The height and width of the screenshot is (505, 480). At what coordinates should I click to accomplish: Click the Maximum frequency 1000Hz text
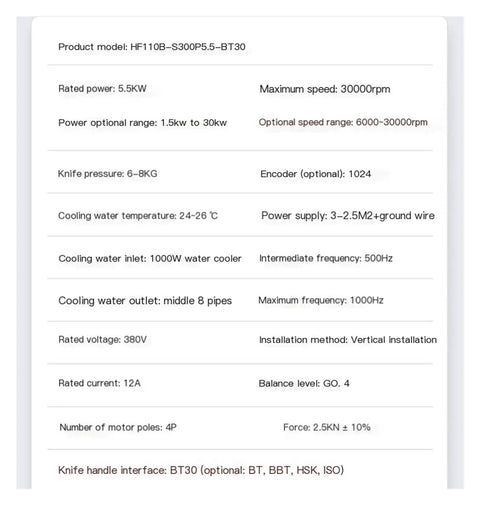tap(321, 301)
